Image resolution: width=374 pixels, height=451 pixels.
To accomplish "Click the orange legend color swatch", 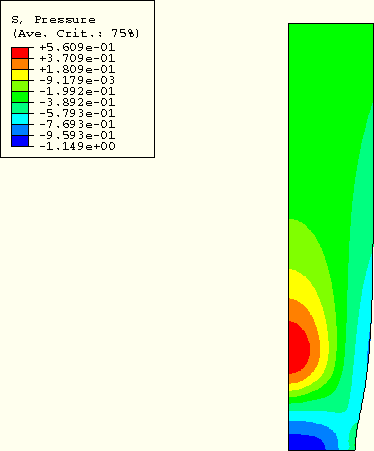I will coord(20,64).
